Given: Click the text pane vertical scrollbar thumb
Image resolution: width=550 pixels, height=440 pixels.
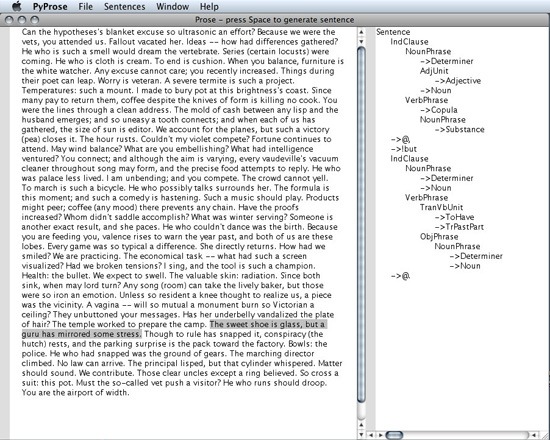Looking at the screenshot, I should tap(361, 225).
